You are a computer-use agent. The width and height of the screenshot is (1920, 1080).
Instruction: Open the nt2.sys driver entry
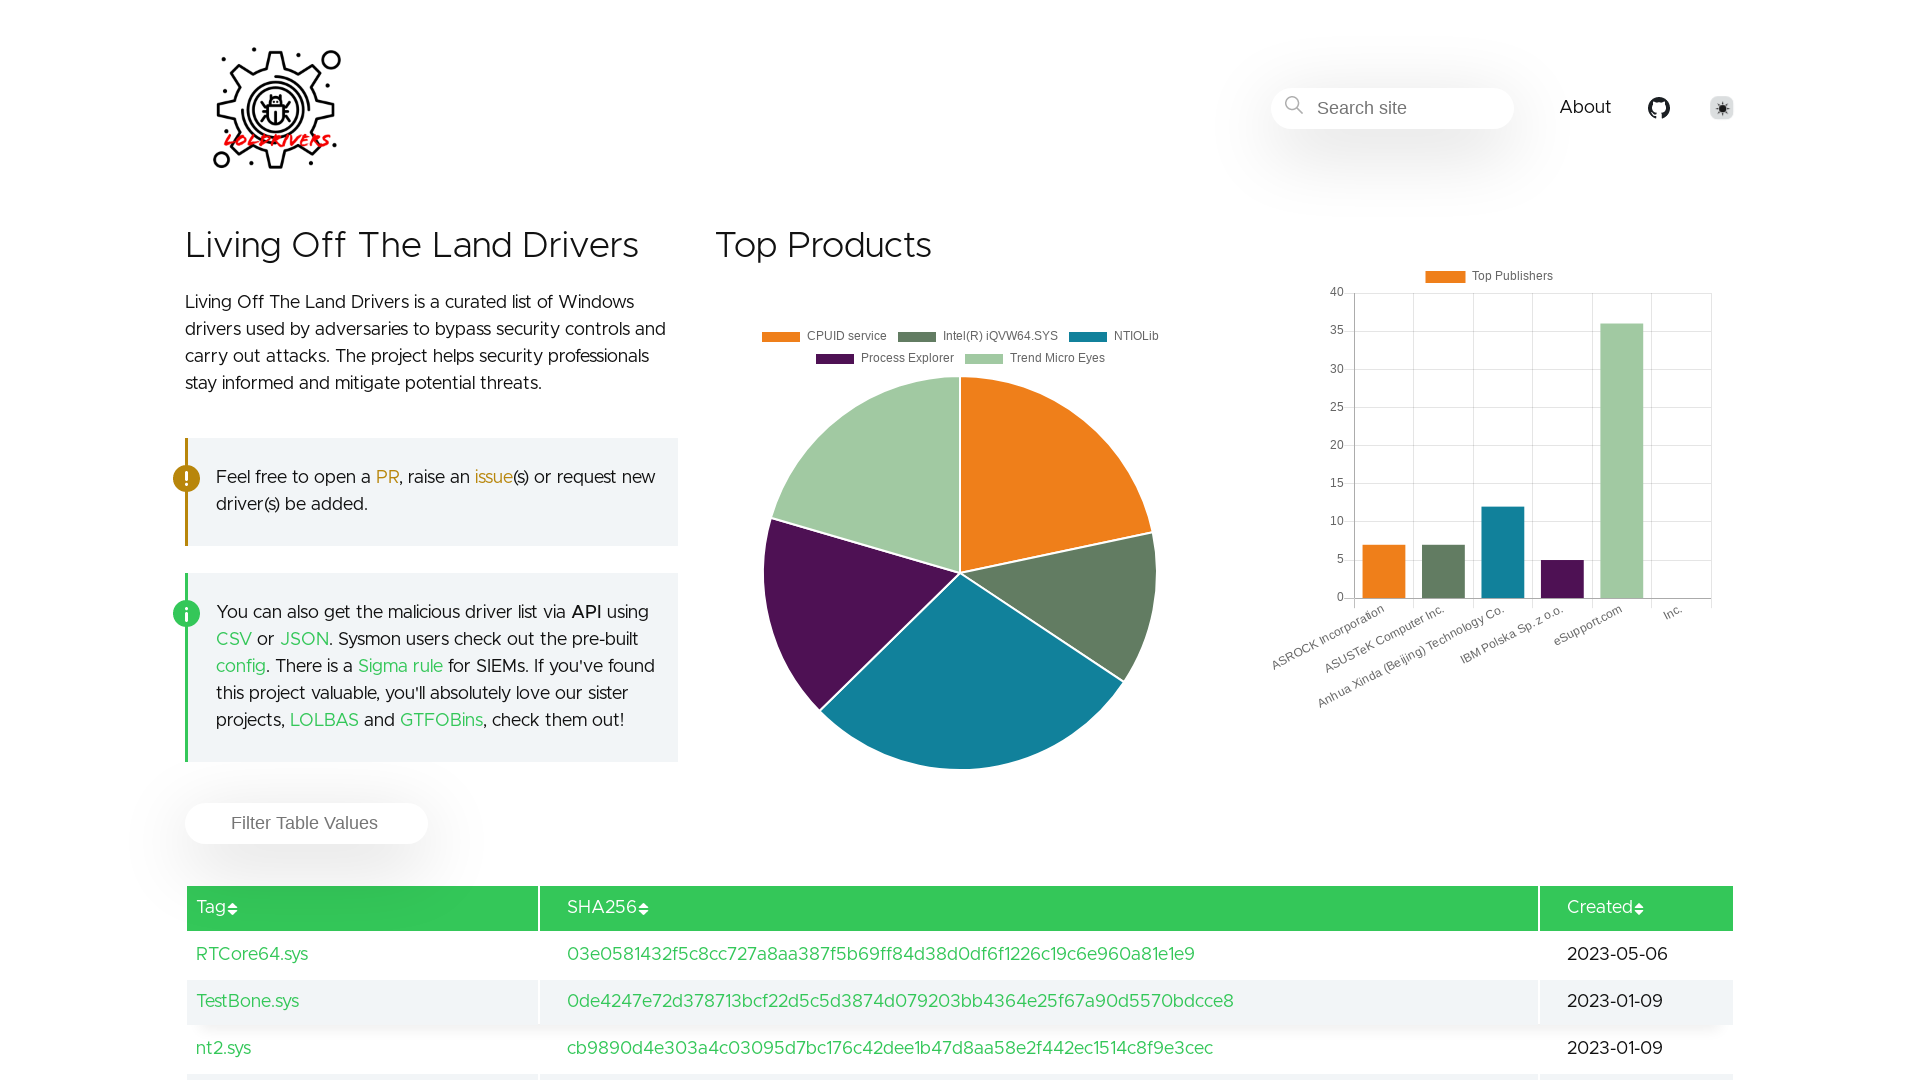click(223, 1049)
